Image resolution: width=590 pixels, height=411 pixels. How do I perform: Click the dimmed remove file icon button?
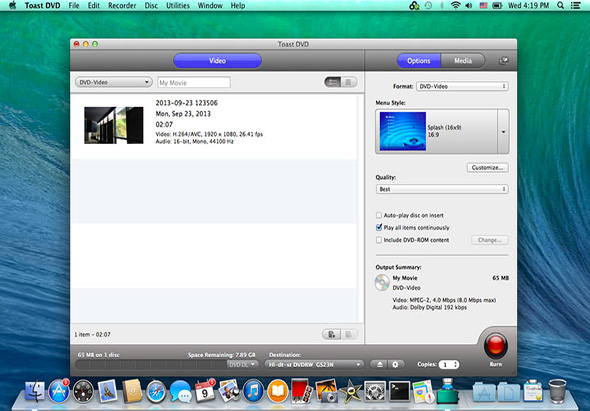349,334
